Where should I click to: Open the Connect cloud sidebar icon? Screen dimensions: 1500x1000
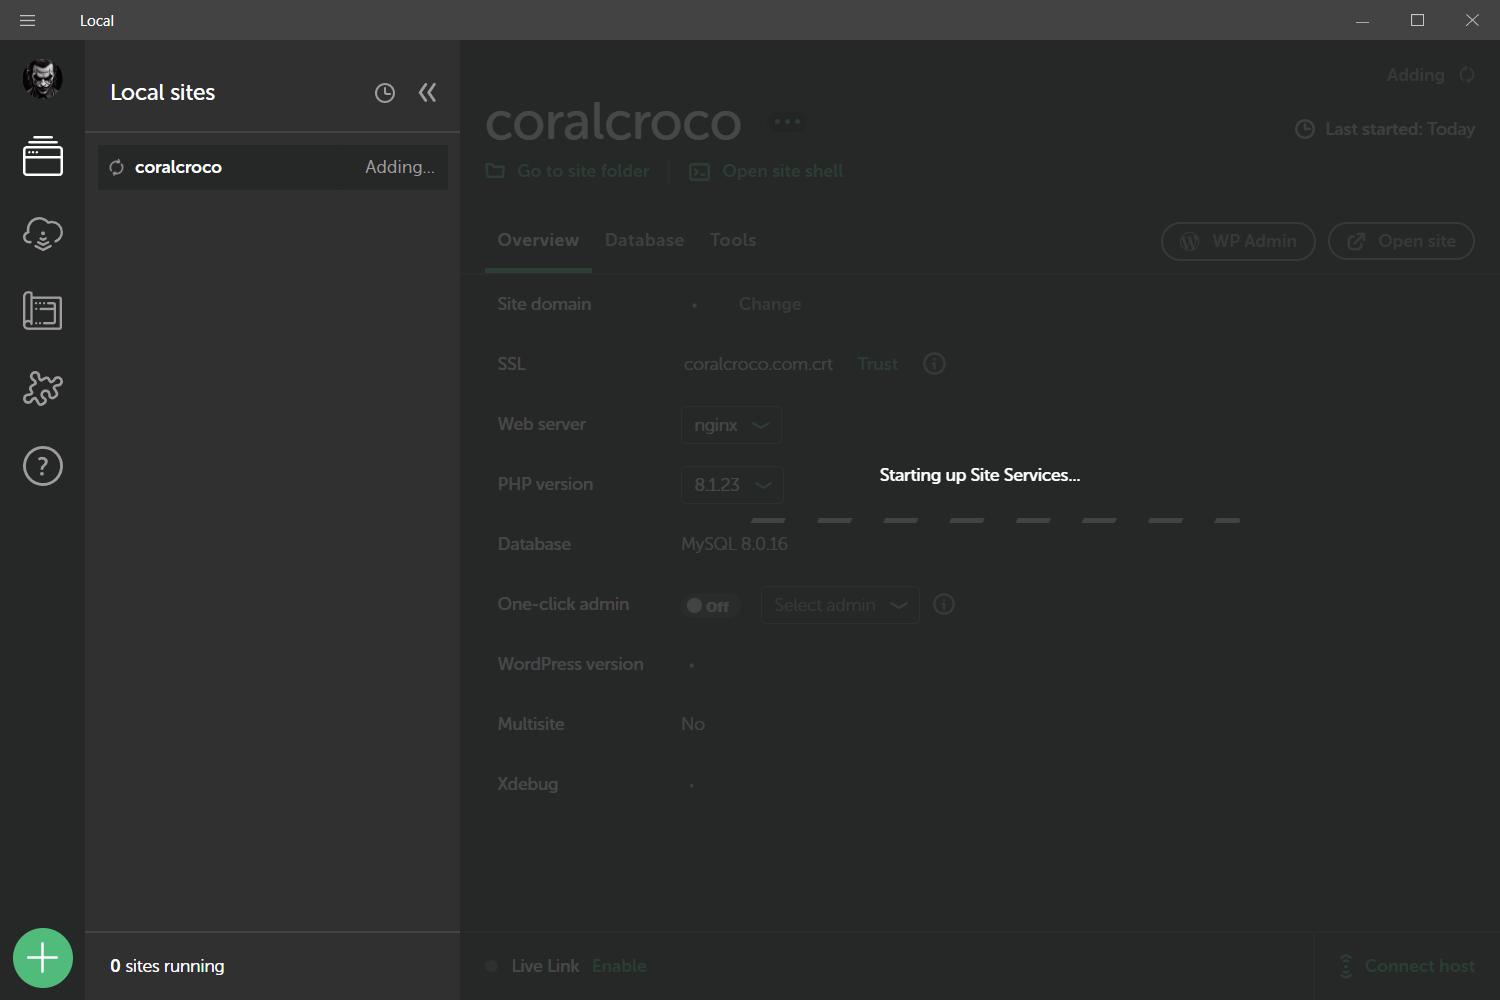pos(43,234)
